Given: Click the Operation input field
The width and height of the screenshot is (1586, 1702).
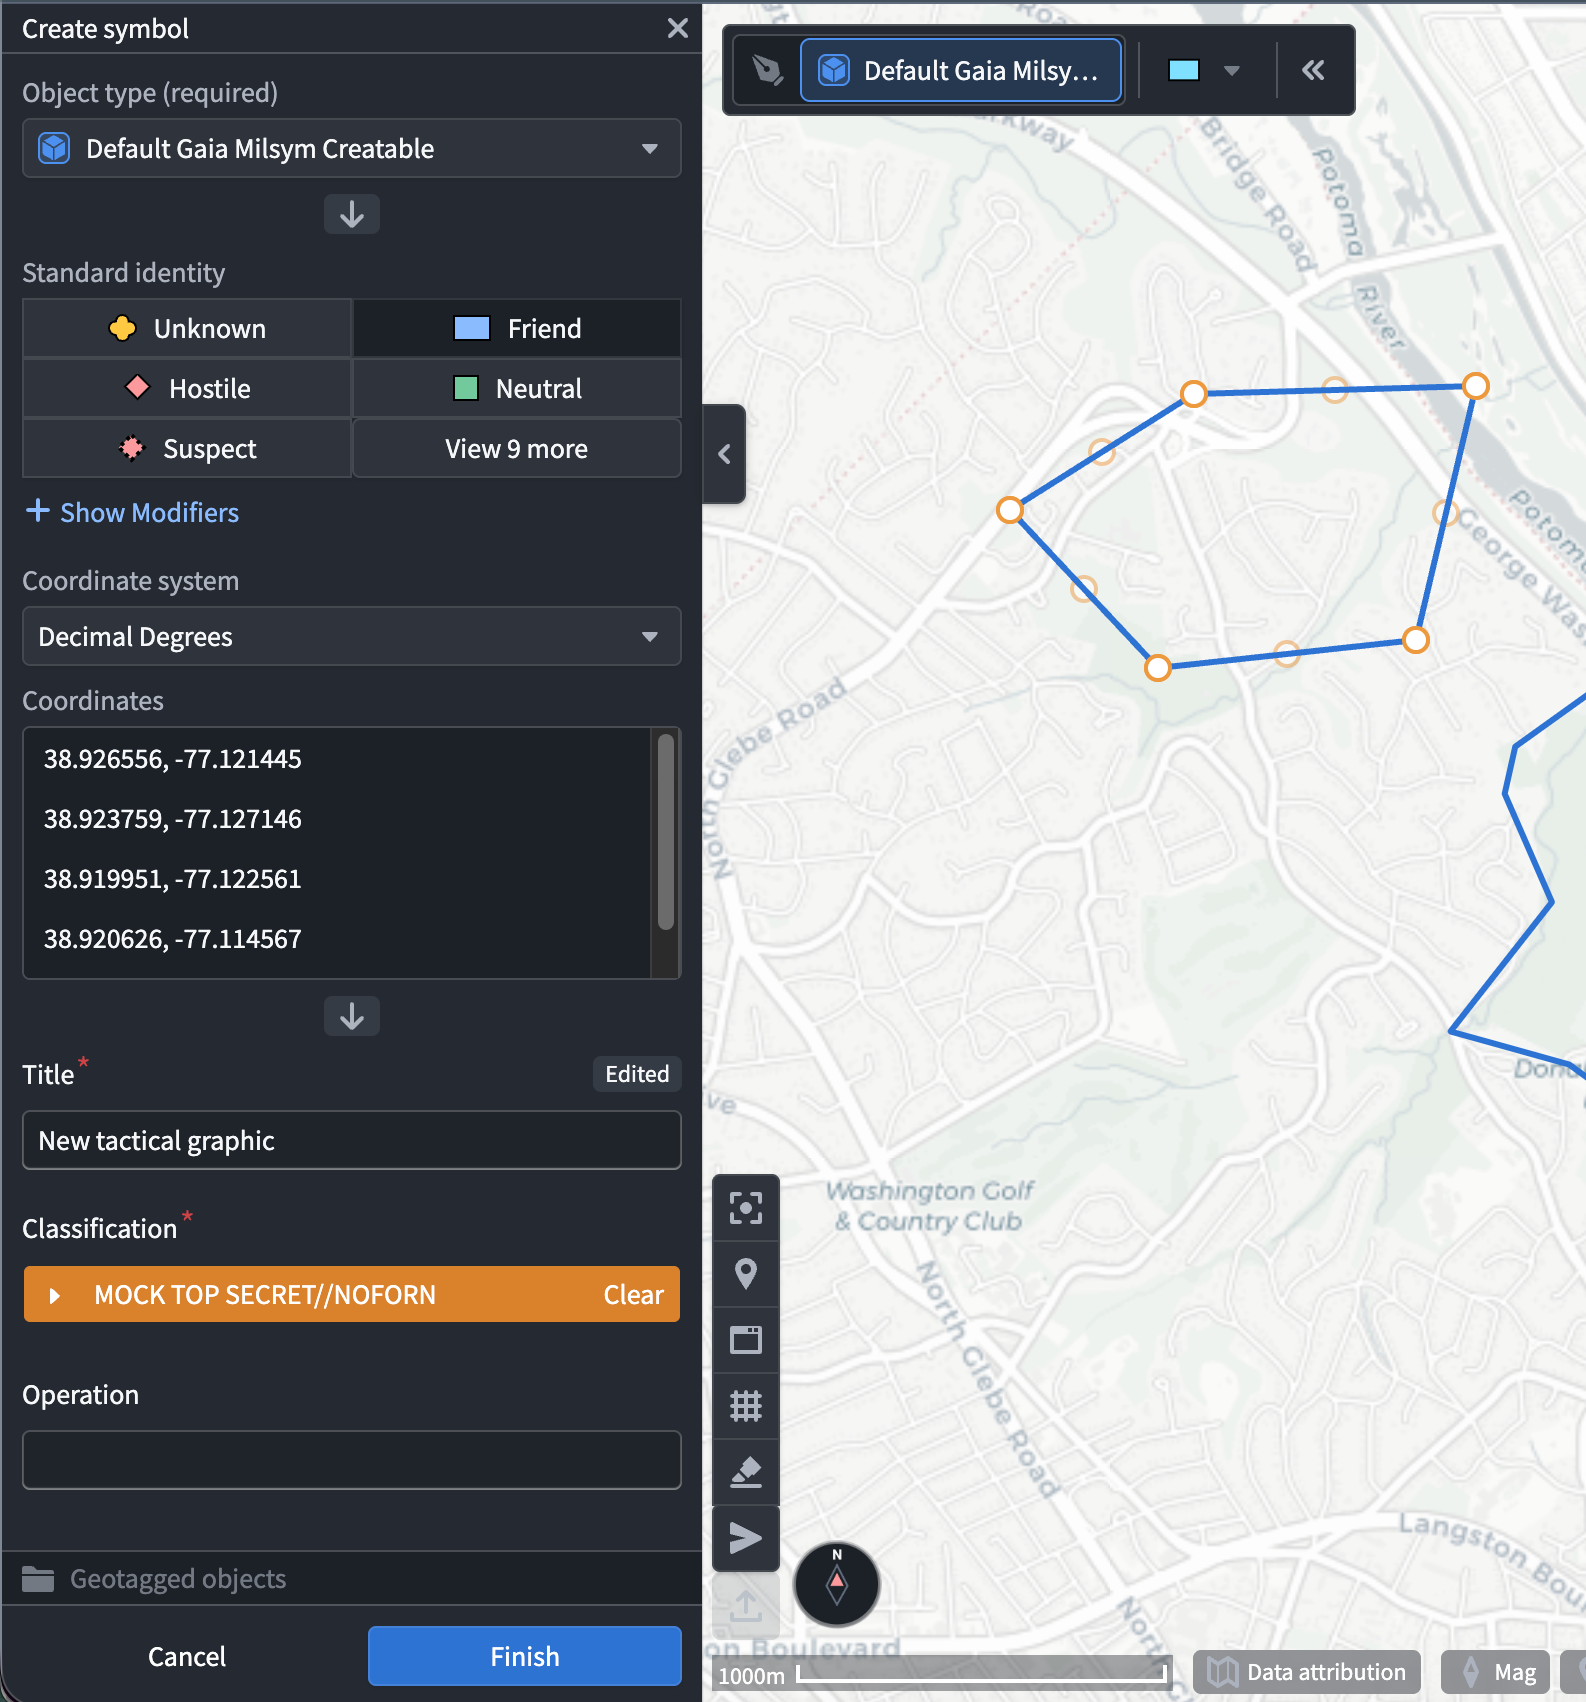Looking at the screenshot, I should (352, 1460).
